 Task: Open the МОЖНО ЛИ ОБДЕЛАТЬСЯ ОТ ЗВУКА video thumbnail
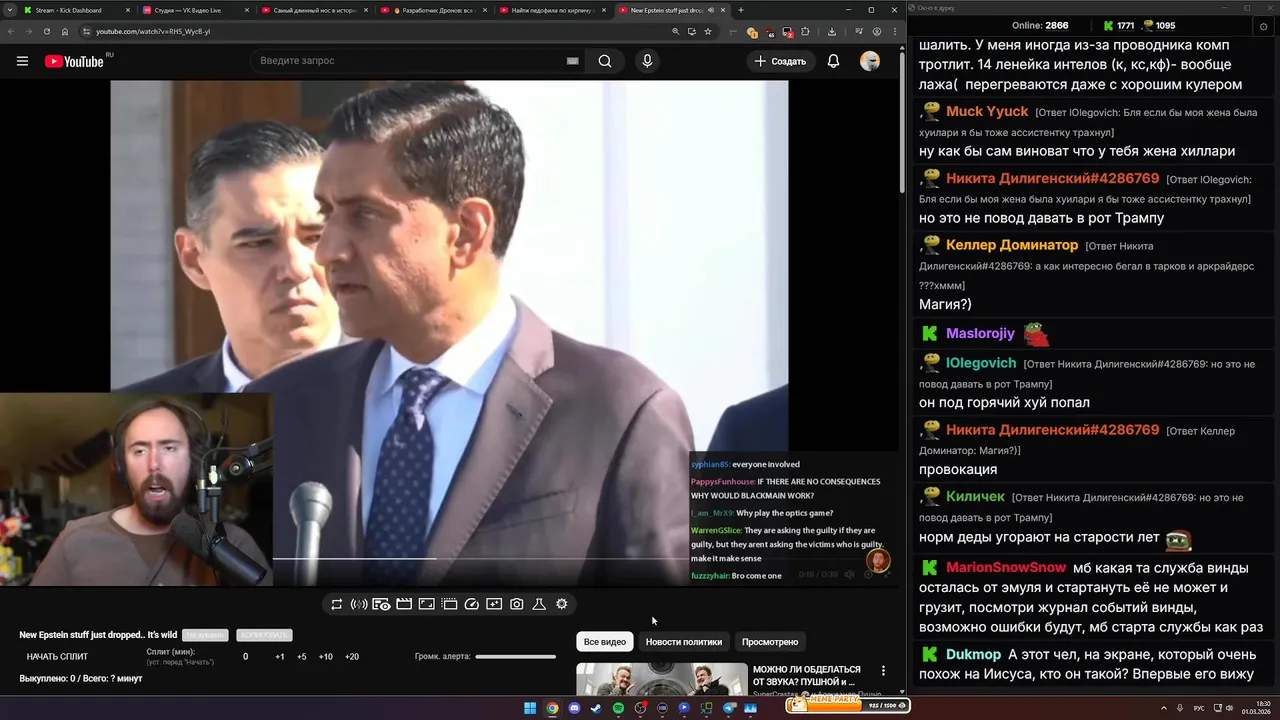click(x=661, y=679)
